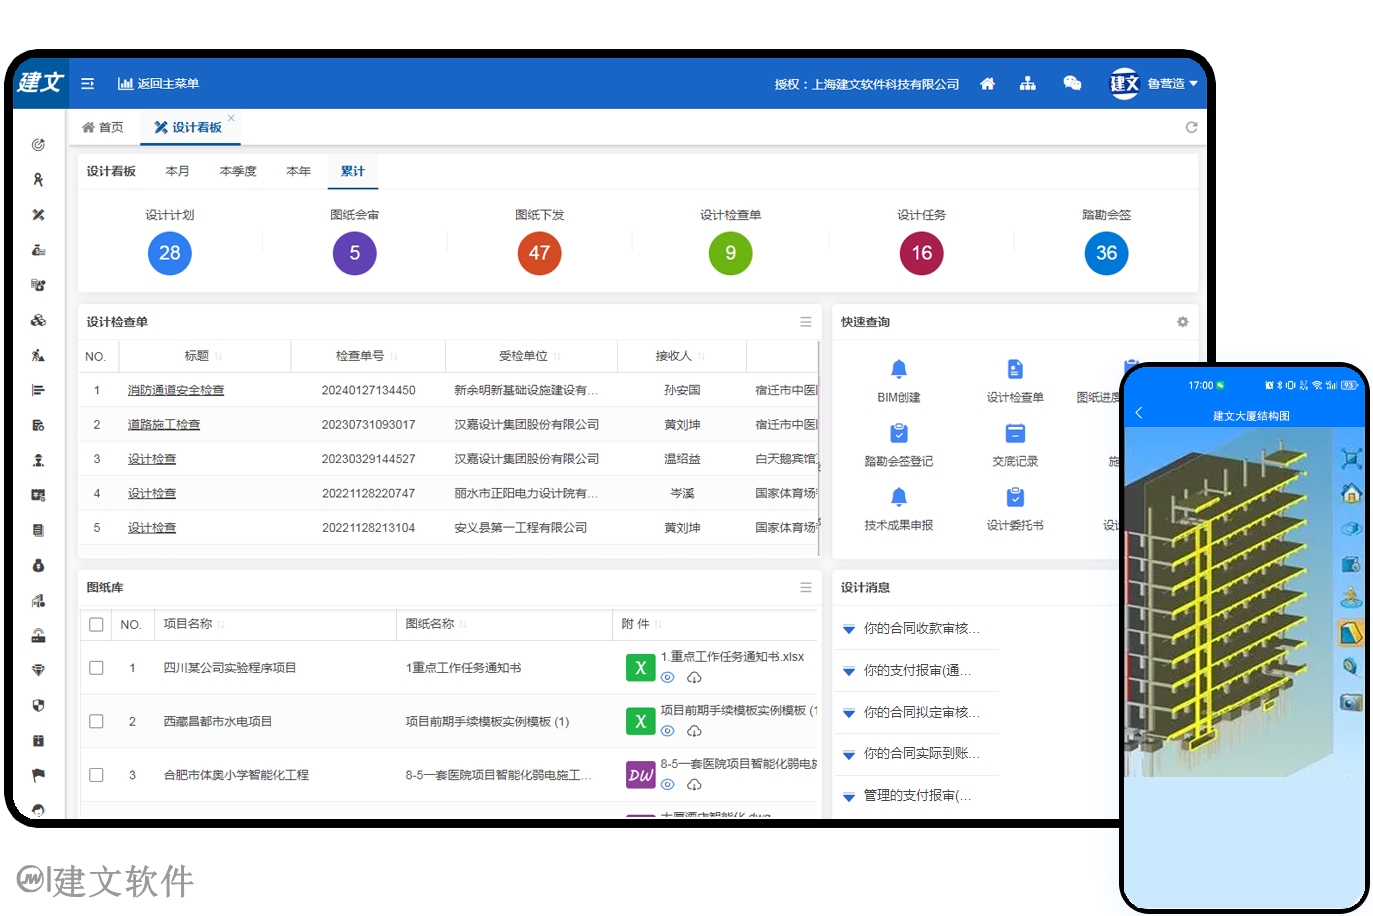
Task: Open the 设计检查单 panel menu icon
Action: (x=806, y=322)
